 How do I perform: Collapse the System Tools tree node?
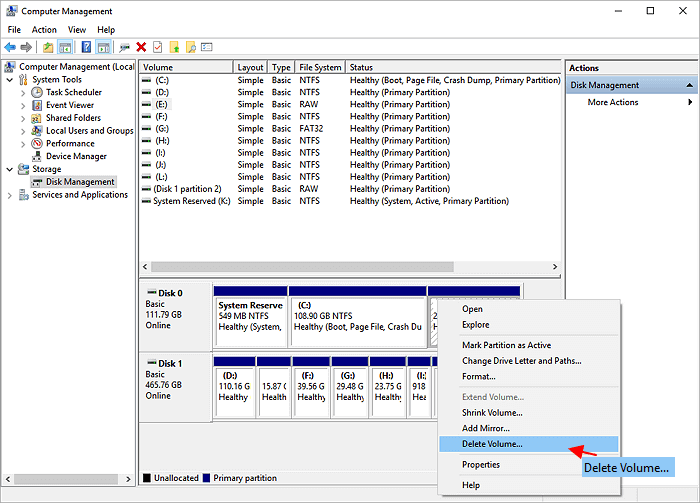tap(11, 80)
